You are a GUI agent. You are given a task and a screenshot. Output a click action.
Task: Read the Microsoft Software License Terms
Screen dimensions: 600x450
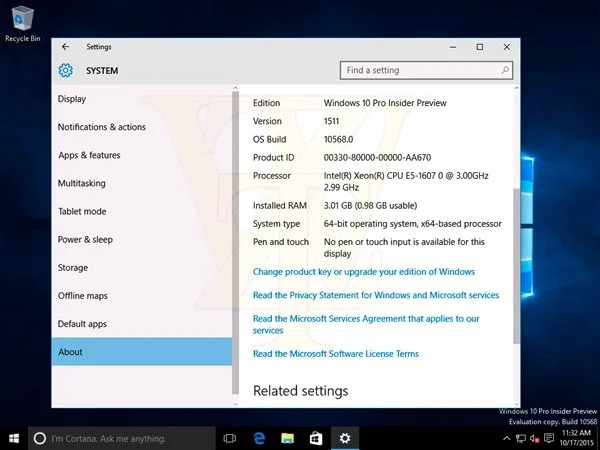[336, 354]
